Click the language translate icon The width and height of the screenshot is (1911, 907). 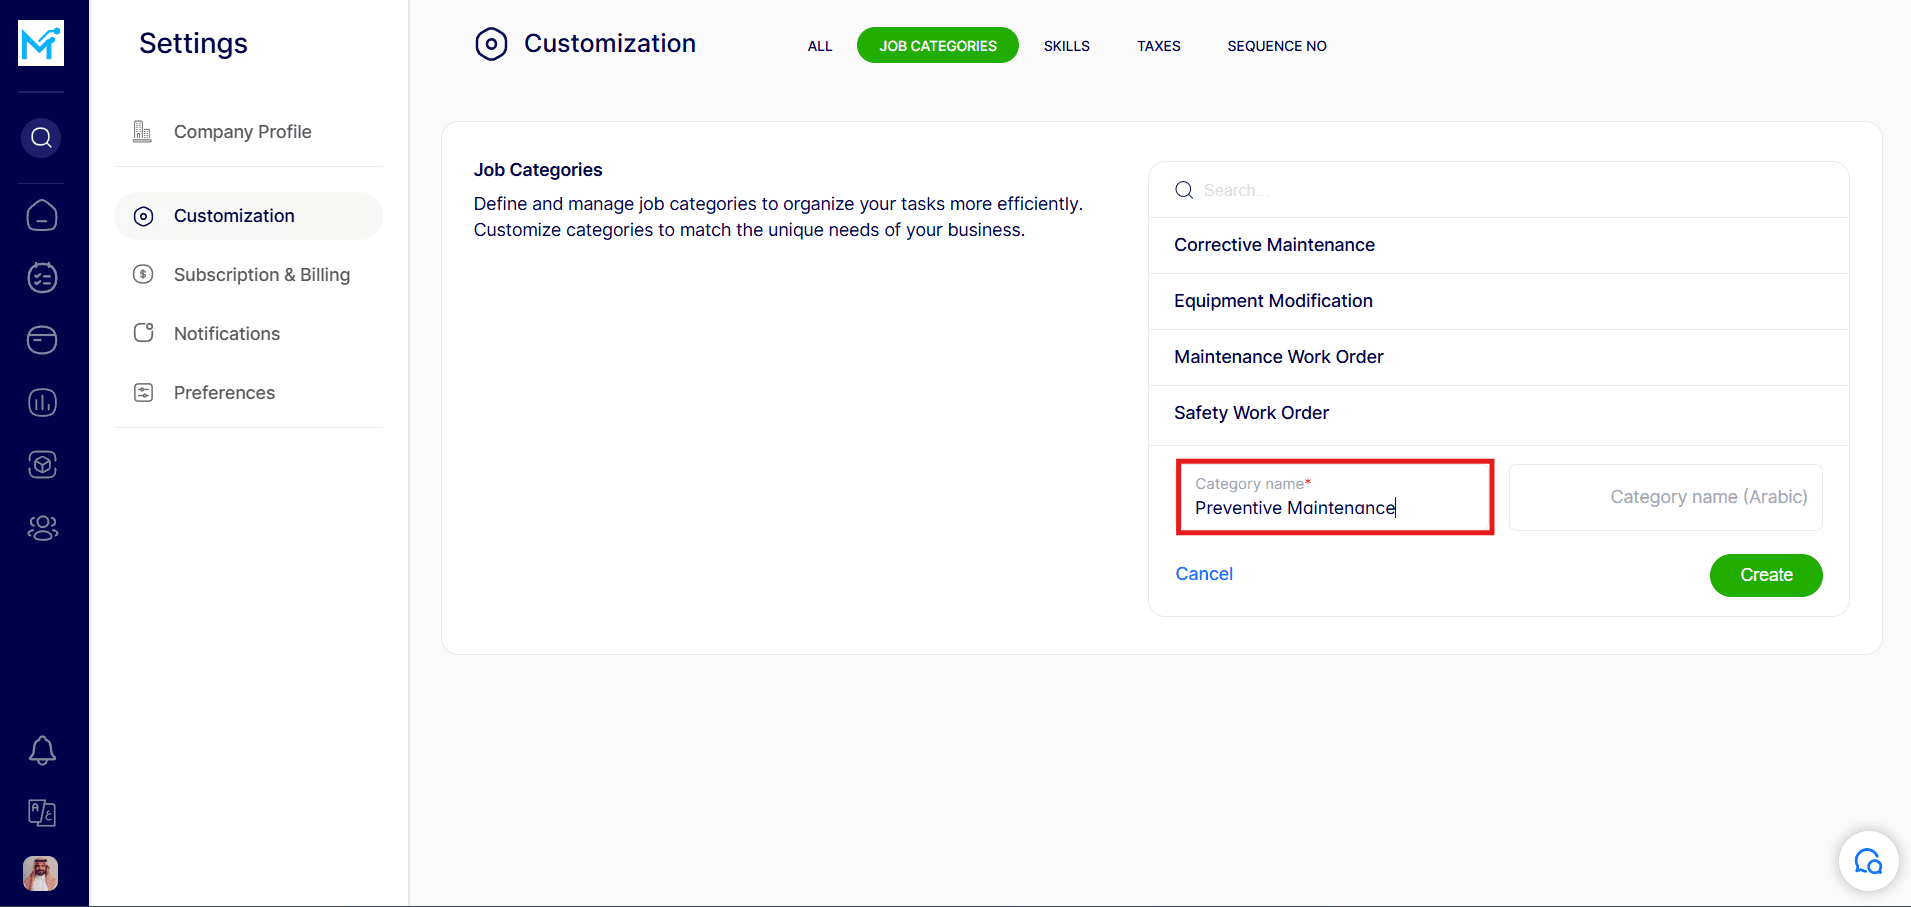pos(42,812)
